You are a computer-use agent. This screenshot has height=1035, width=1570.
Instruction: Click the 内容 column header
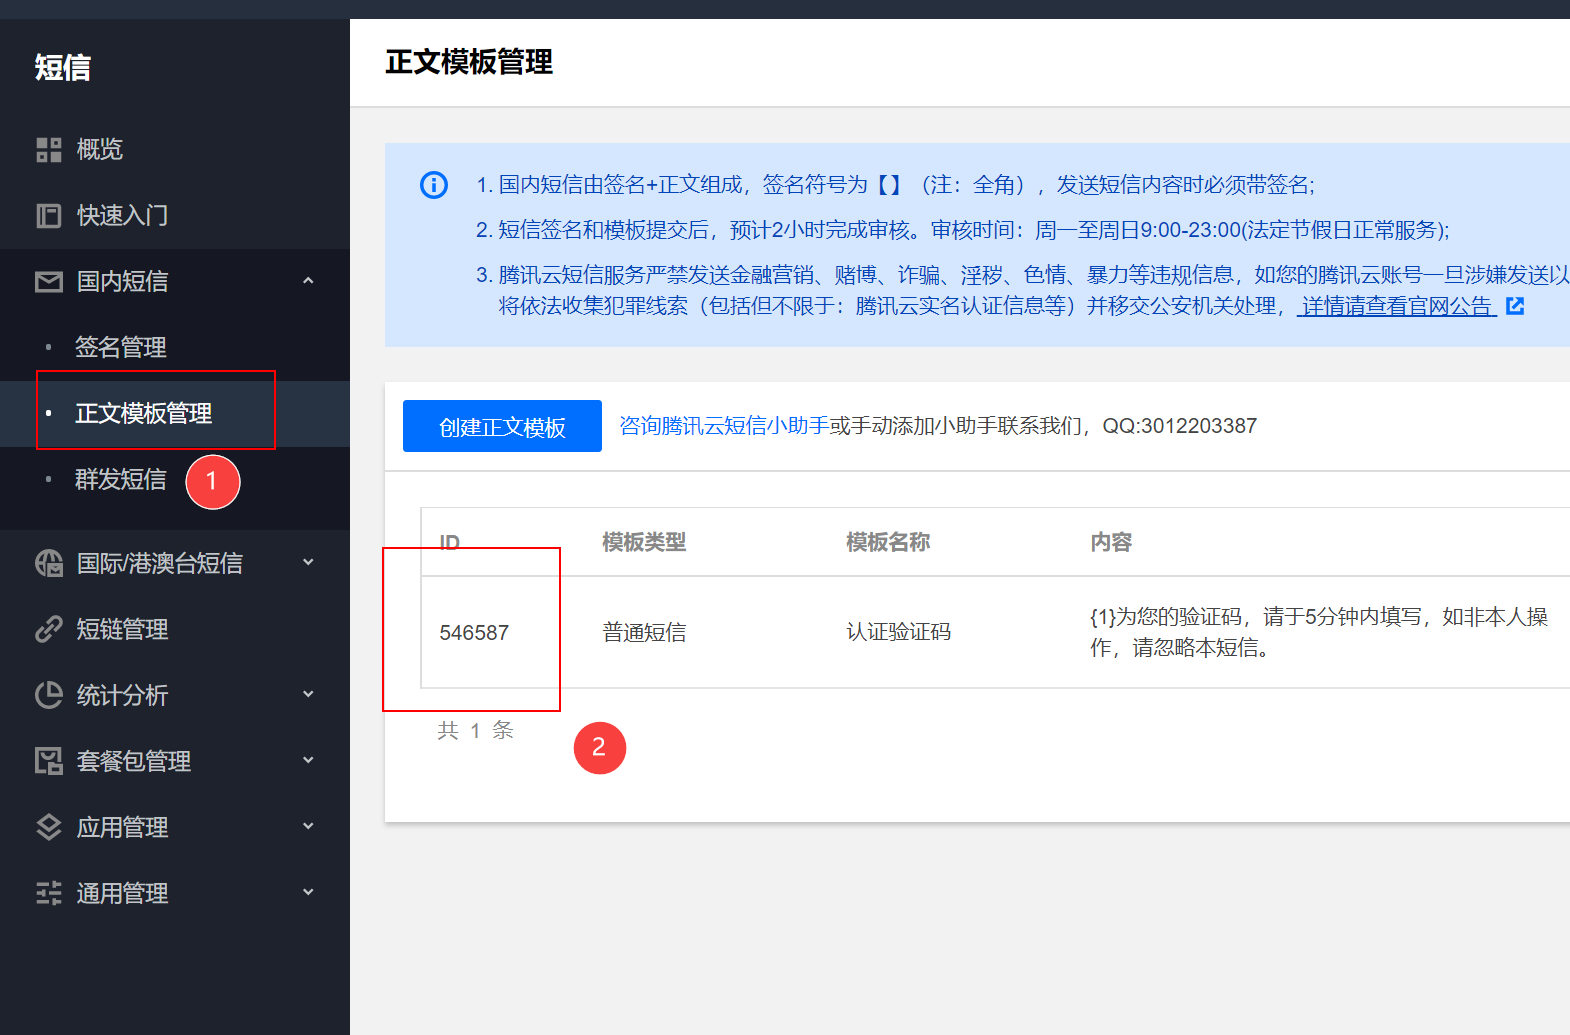coord(1111,542)
